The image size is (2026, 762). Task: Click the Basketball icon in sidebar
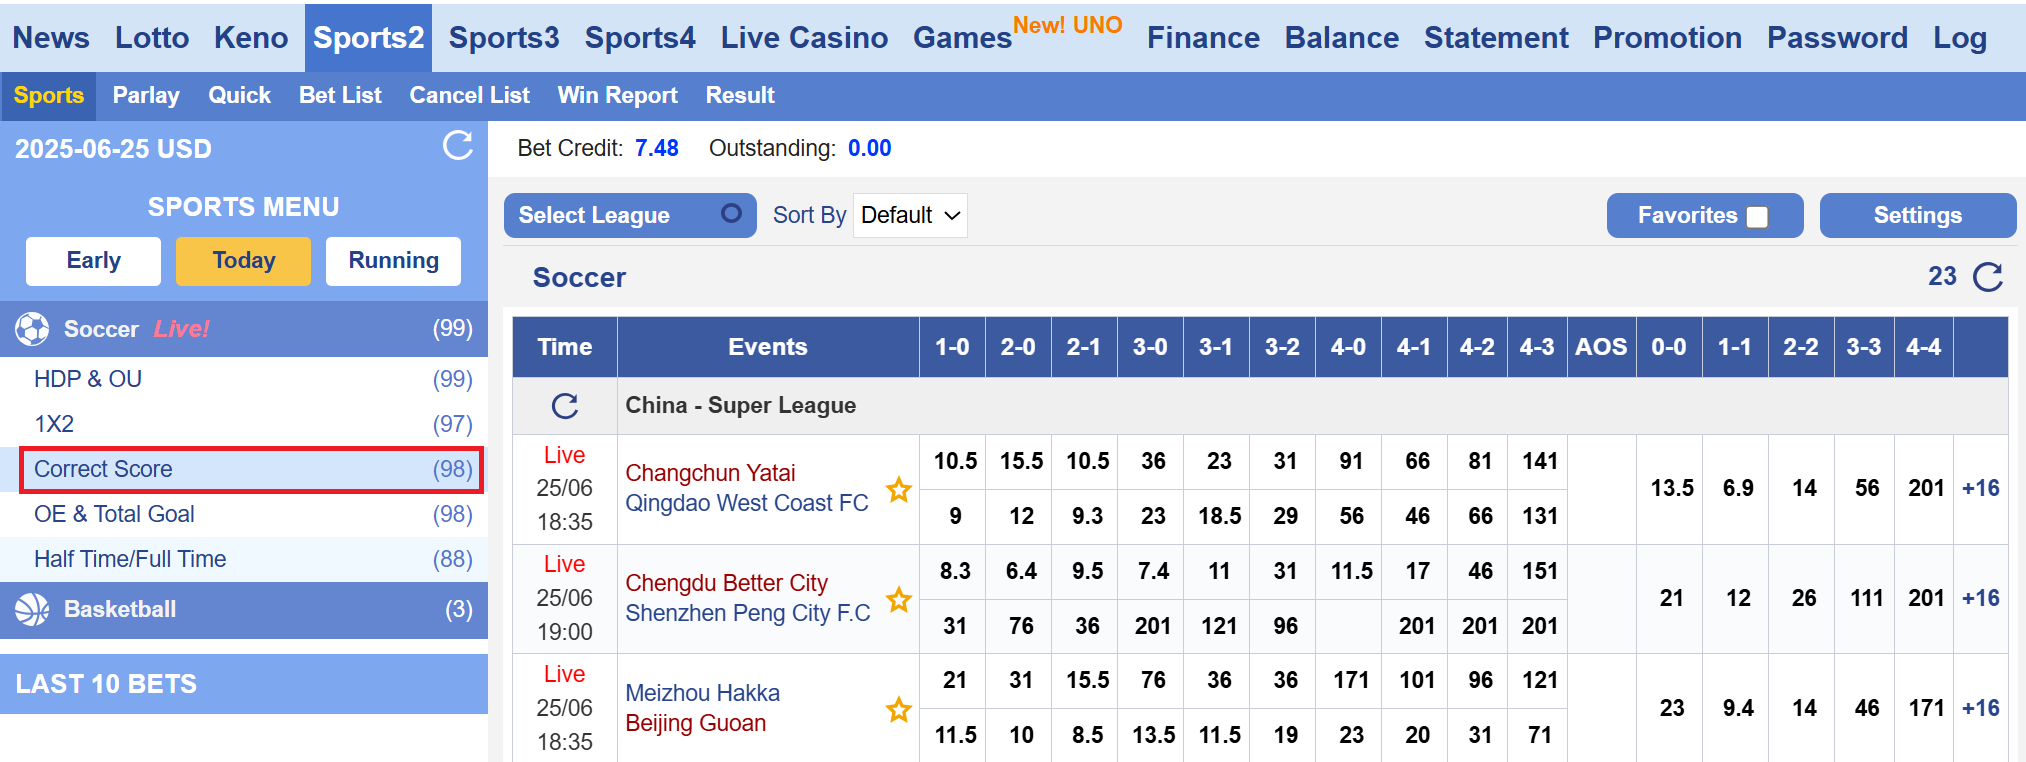click(32, 610)
